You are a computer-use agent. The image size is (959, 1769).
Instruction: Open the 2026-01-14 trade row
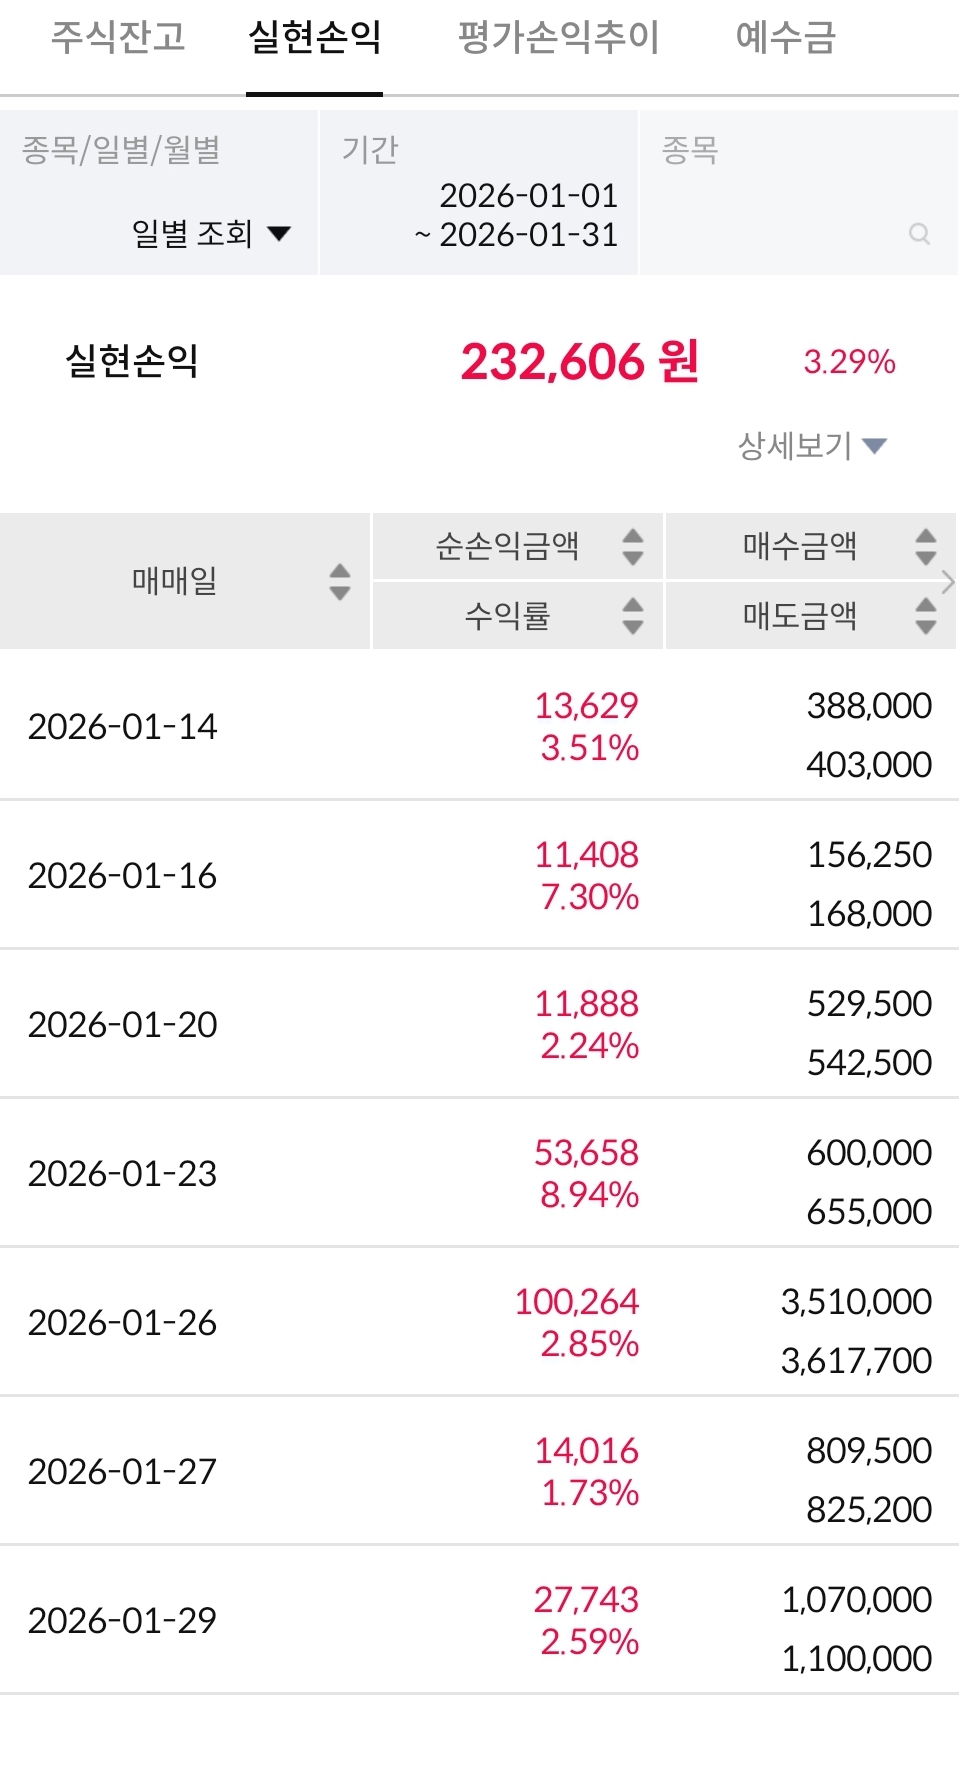[x=479, y=726]
